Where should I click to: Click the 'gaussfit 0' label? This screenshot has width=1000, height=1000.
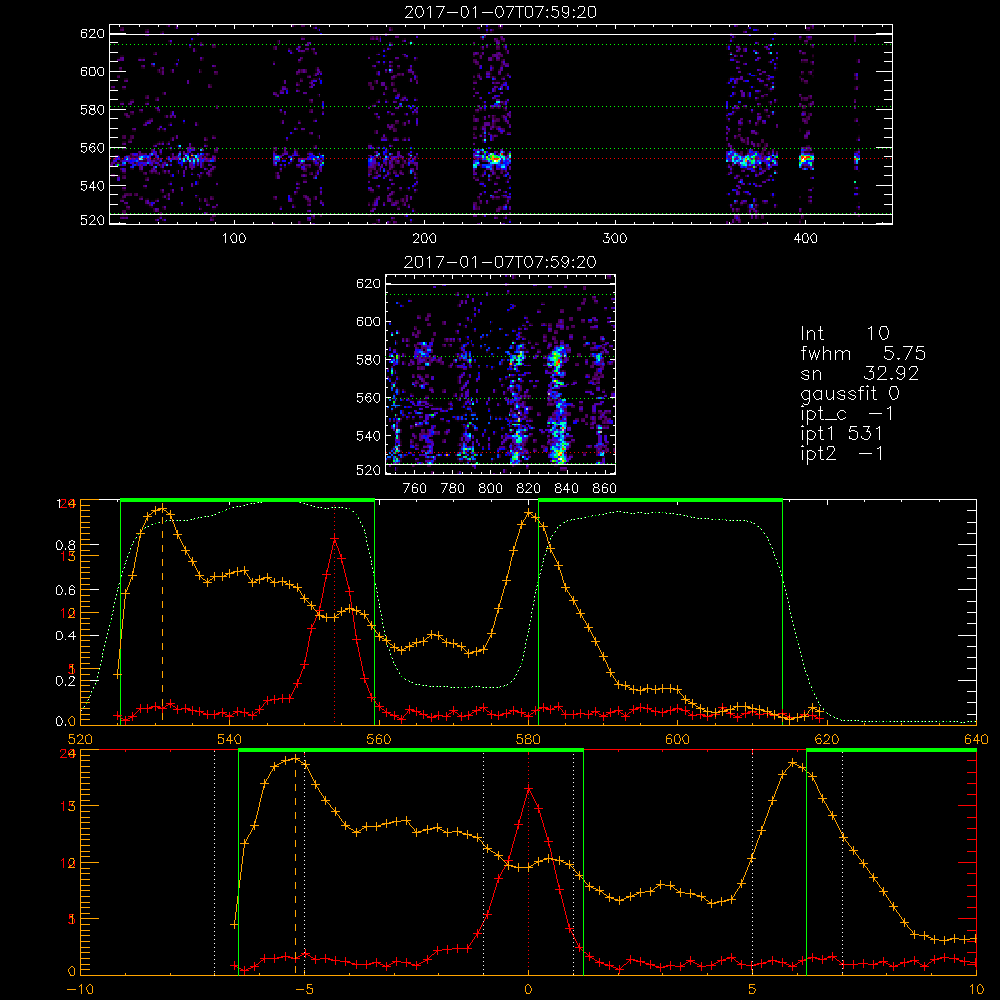pos(849,393)
